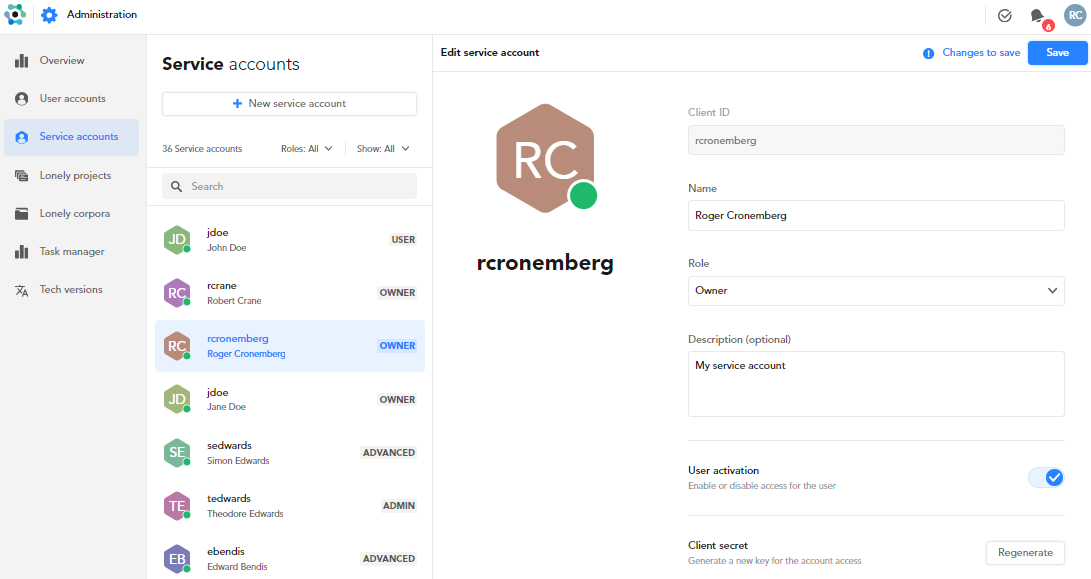Click the Name field with Roger Cronemberg
Screen dimensions: 1091x579
(875, 215)
